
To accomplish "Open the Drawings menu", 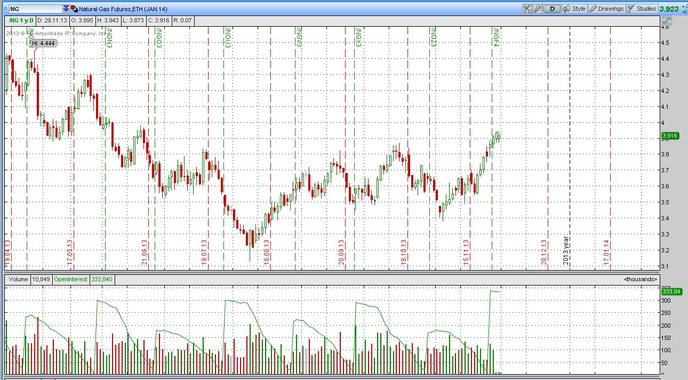I will [606, 9].
